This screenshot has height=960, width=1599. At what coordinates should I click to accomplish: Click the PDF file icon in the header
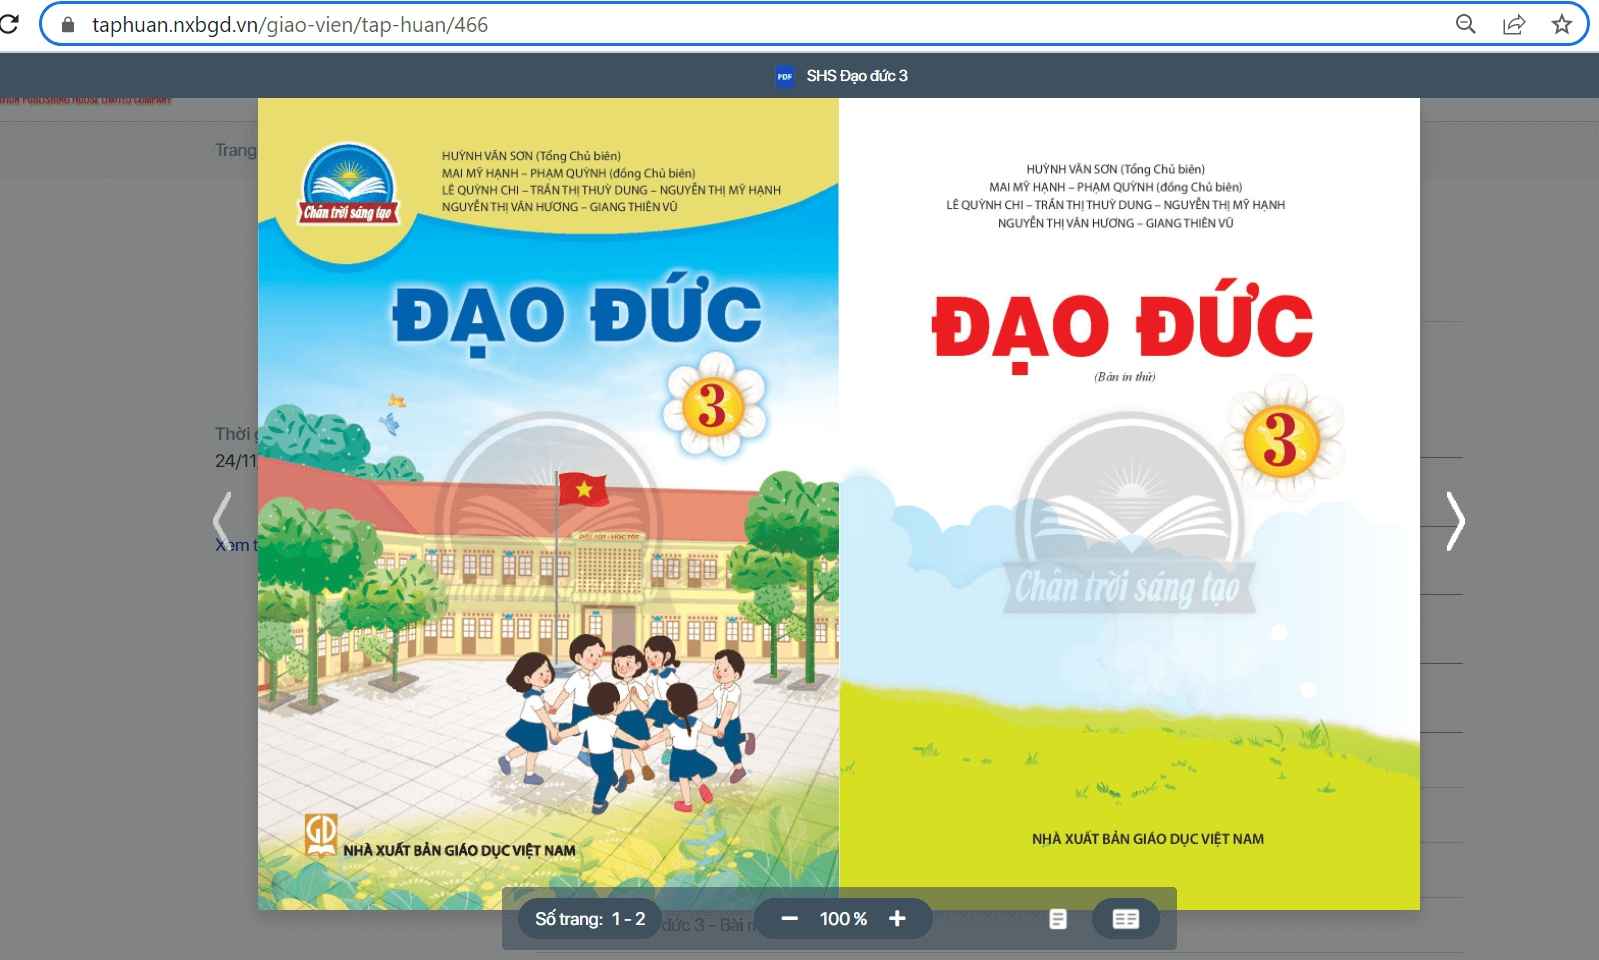pyautogui.click(x=785, y=76)
